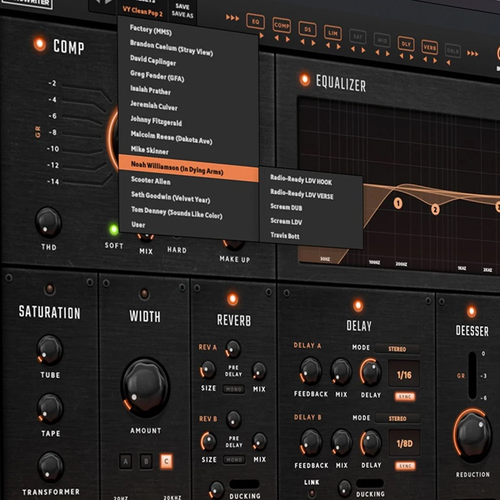Select the VERB module in signal chain
The image size is (500, 500).
pos(429,47)
